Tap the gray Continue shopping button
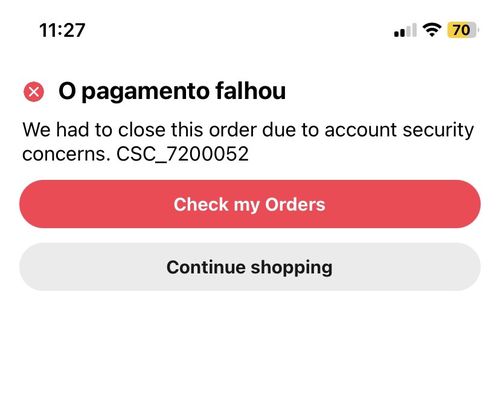Screen dimensions: 500x399 pos(250,267)
